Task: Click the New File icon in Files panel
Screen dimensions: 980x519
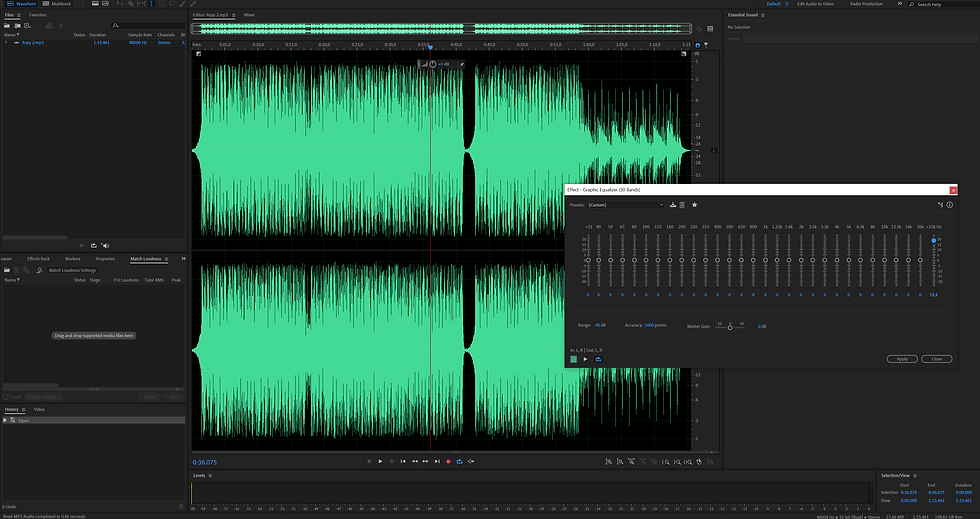Action: tap(28, 26)
